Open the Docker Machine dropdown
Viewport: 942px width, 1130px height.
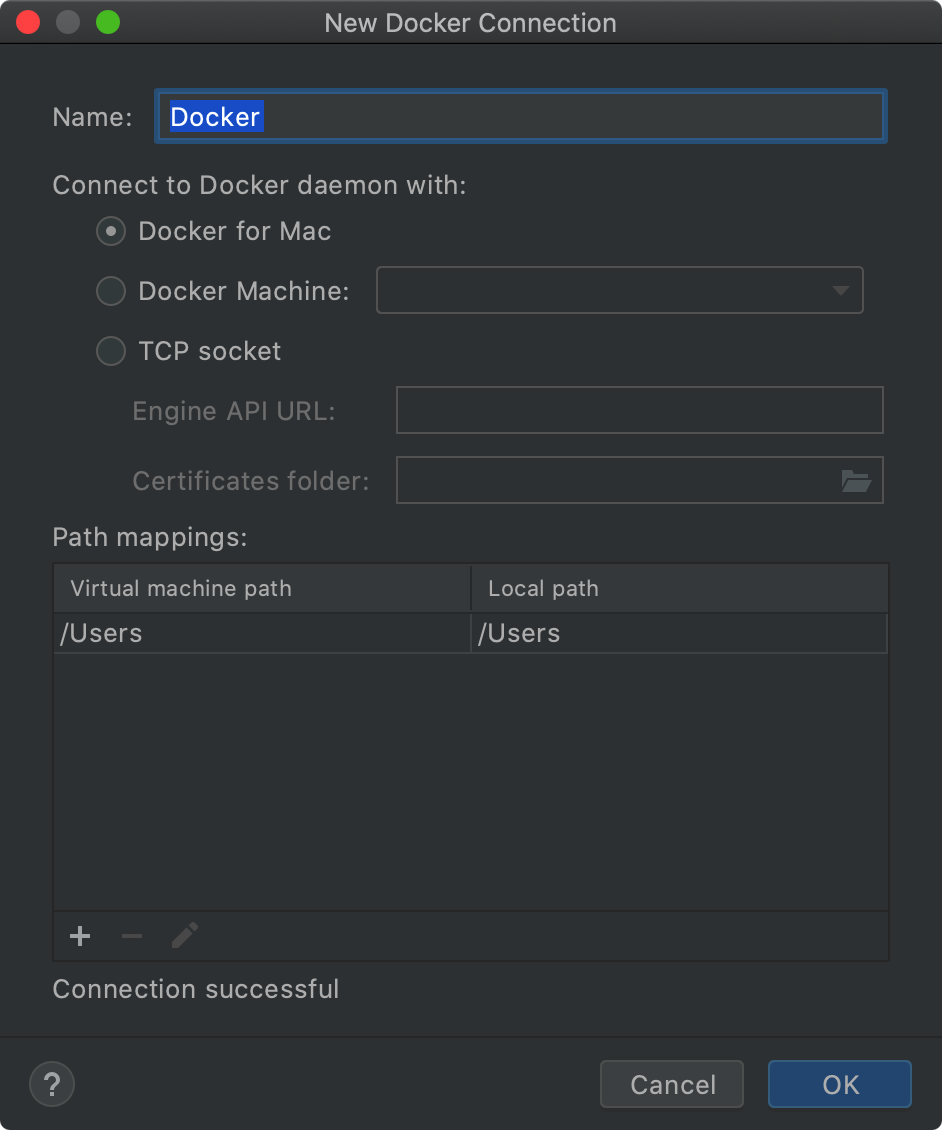pyautogui.click(x=620, y=290)
